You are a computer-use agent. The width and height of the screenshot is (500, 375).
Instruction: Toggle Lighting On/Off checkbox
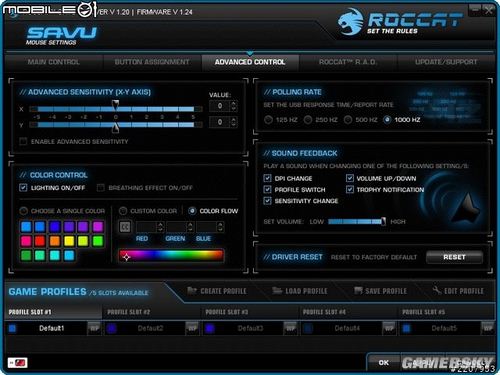pos(23,187)
